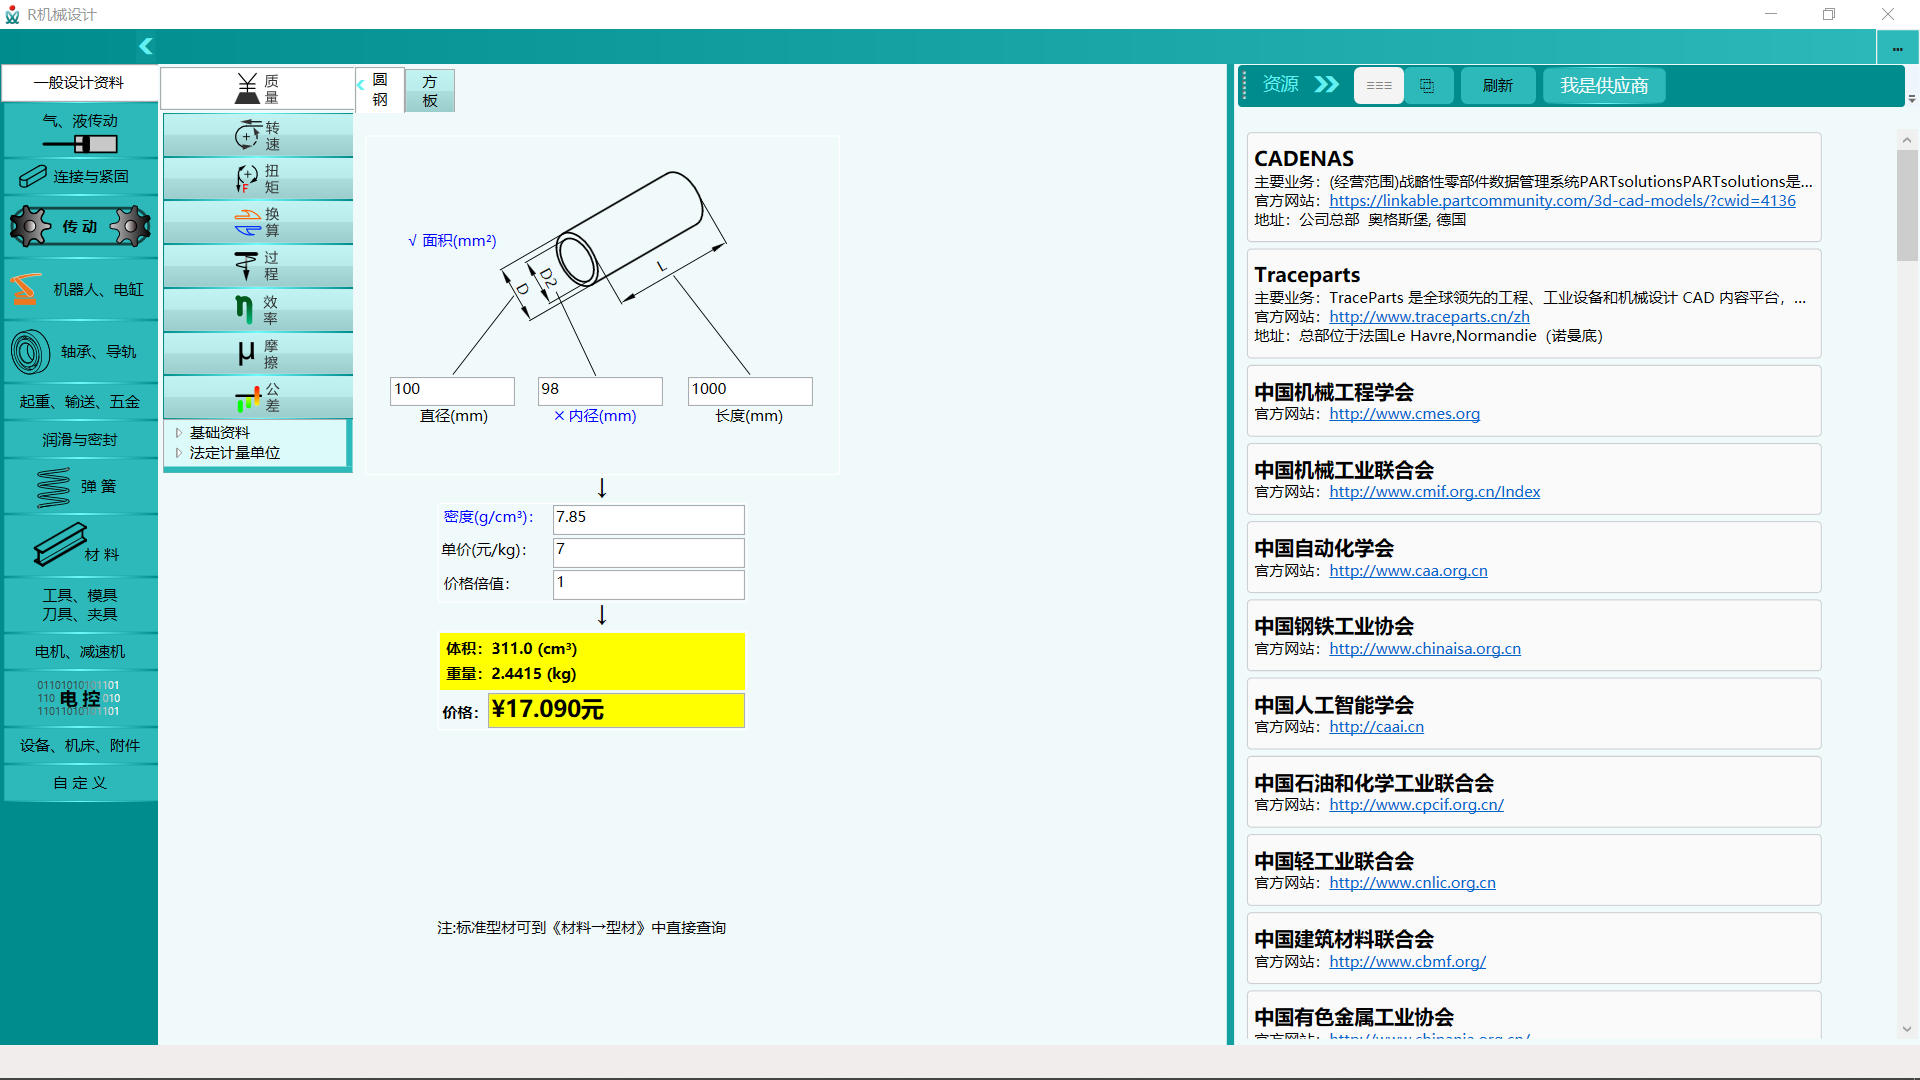Switch resources to list view mode
1920x1080 pixels.
1379,86
